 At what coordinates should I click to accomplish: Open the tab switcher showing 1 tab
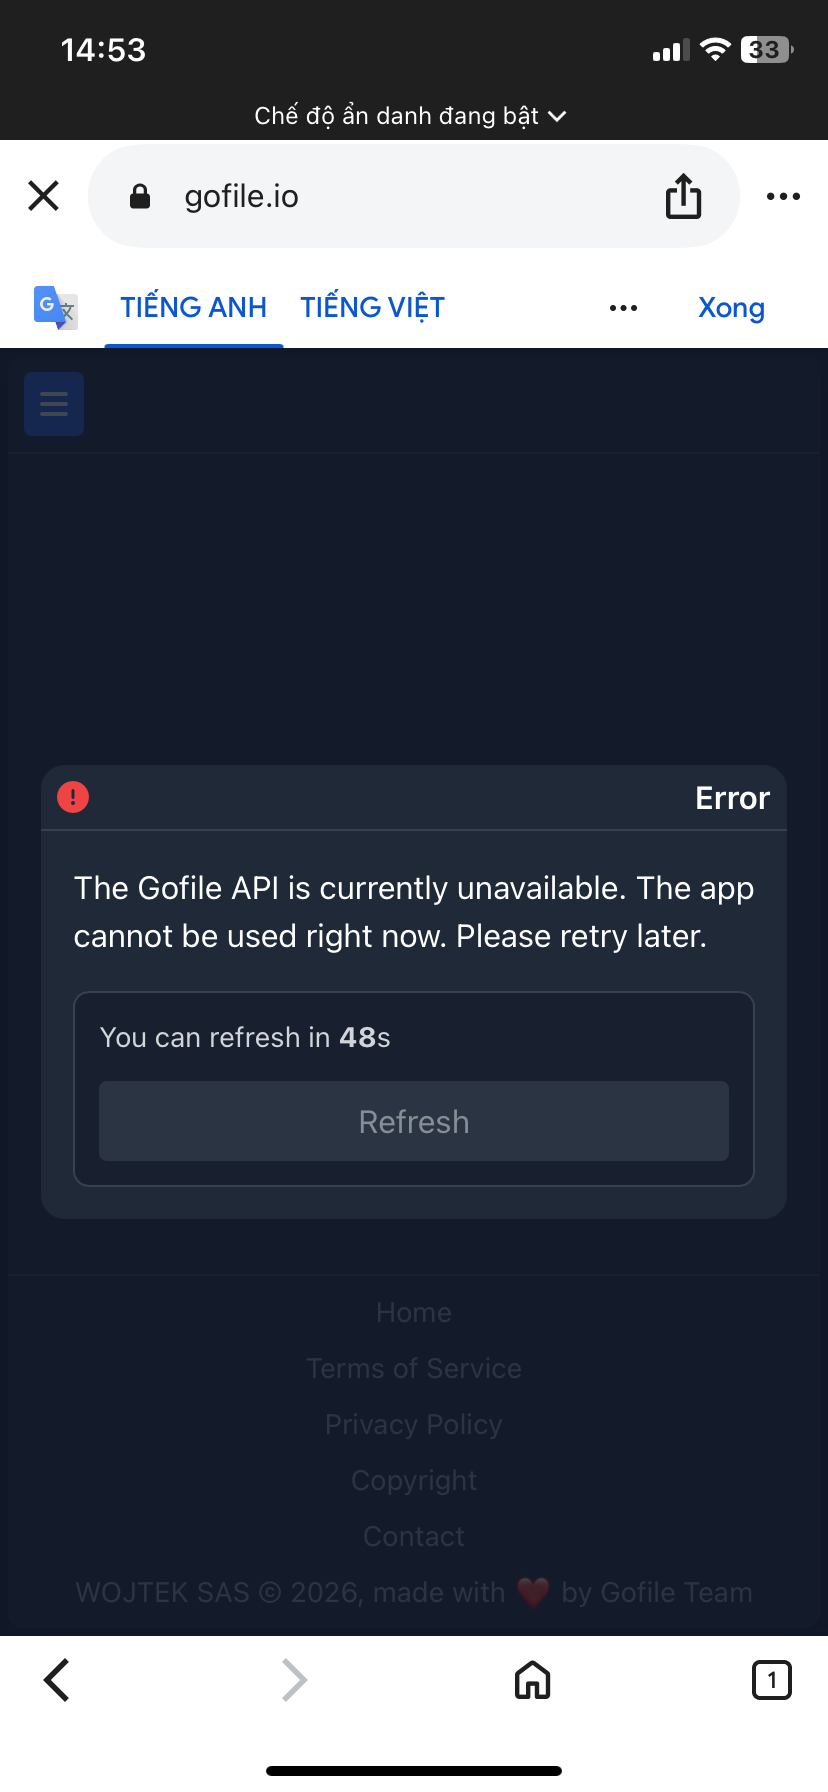point(771,1680)
